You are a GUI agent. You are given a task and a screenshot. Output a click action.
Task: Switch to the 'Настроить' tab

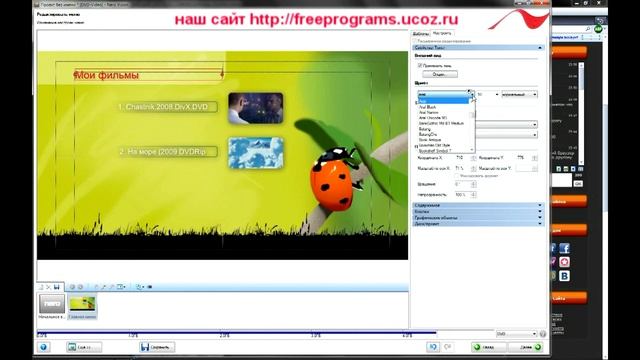click(442, 33)
